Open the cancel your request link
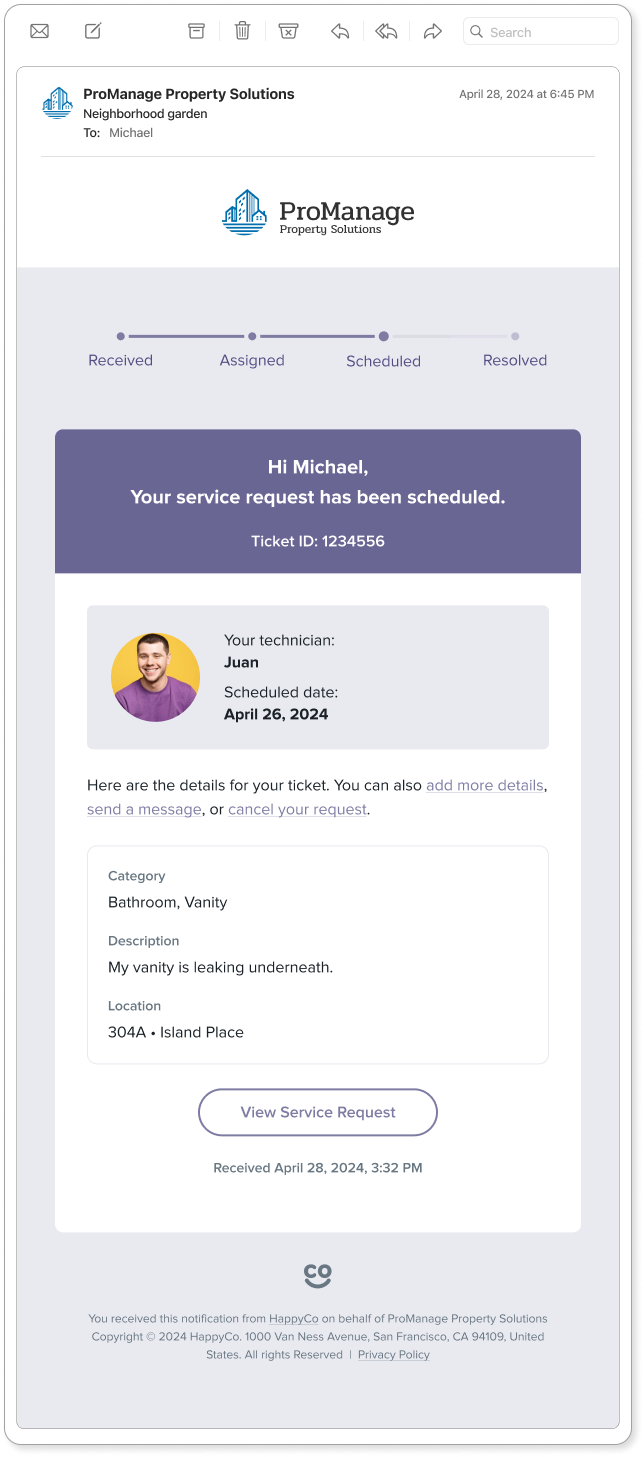Image resolution: width=644 pixels, height=1457 pixels. [x=297, y=810]
